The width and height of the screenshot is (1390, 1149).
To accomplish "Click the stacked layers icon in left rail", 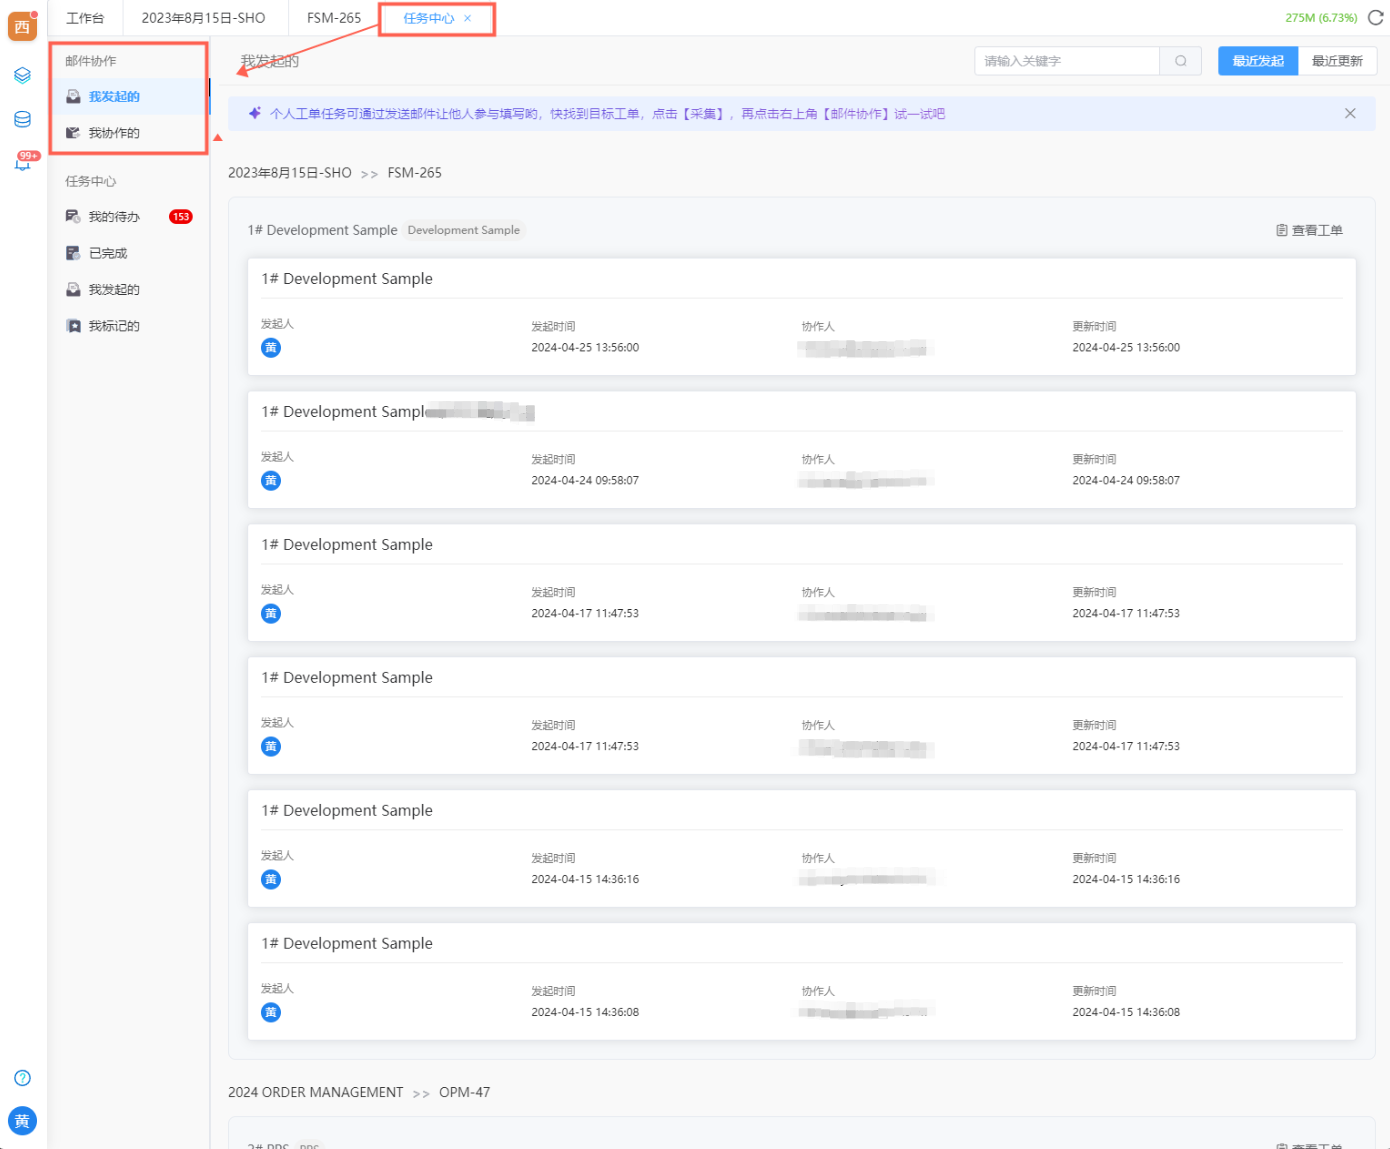I will (22, 75).
